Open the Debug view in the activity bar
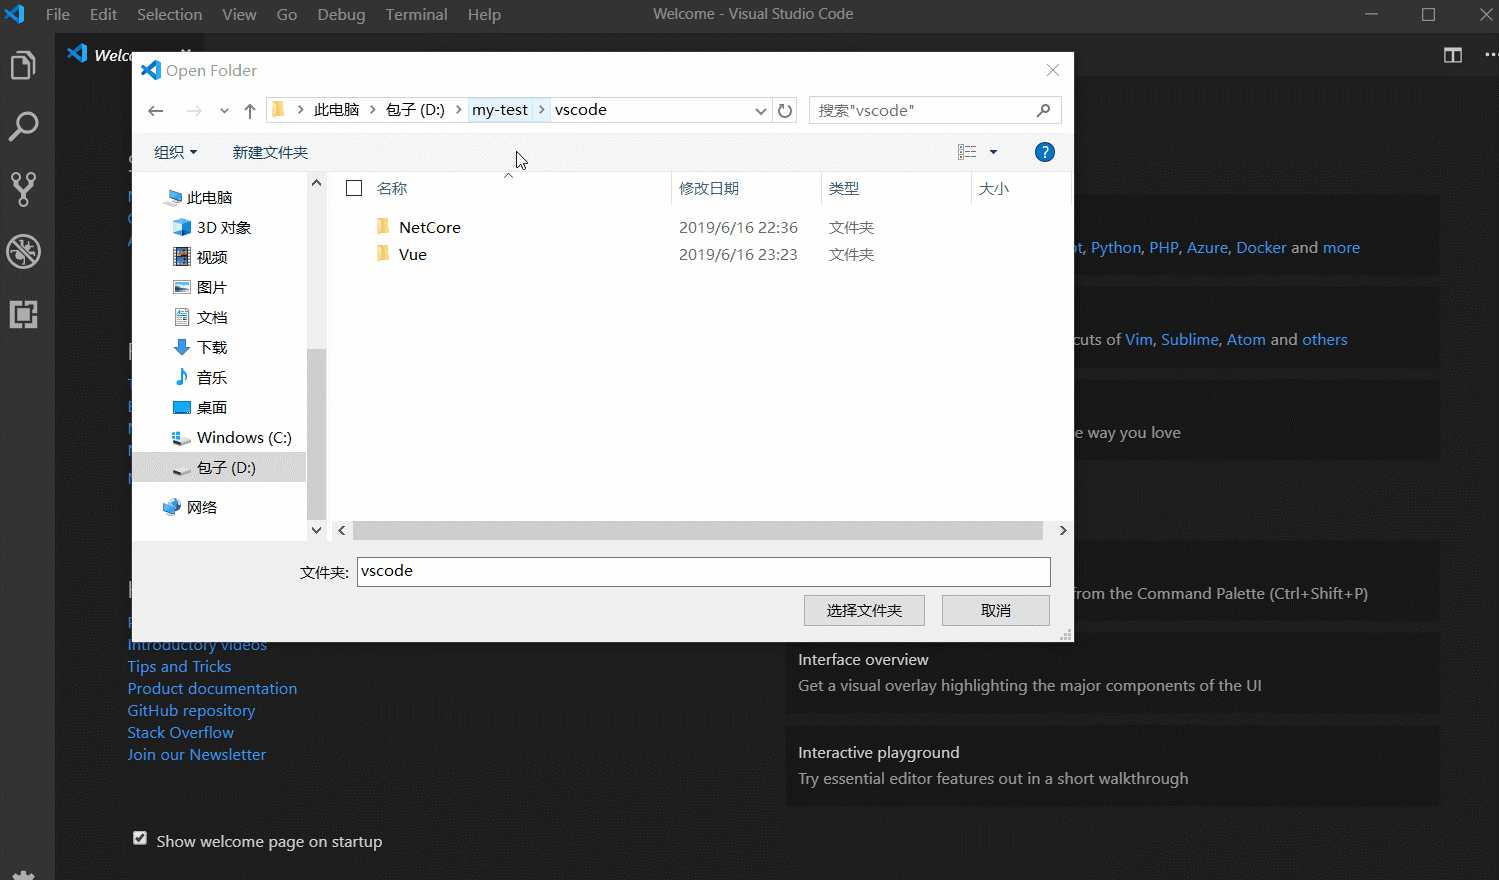The height and width of the screenshot is (880, 1499). (x=23, y=252)
